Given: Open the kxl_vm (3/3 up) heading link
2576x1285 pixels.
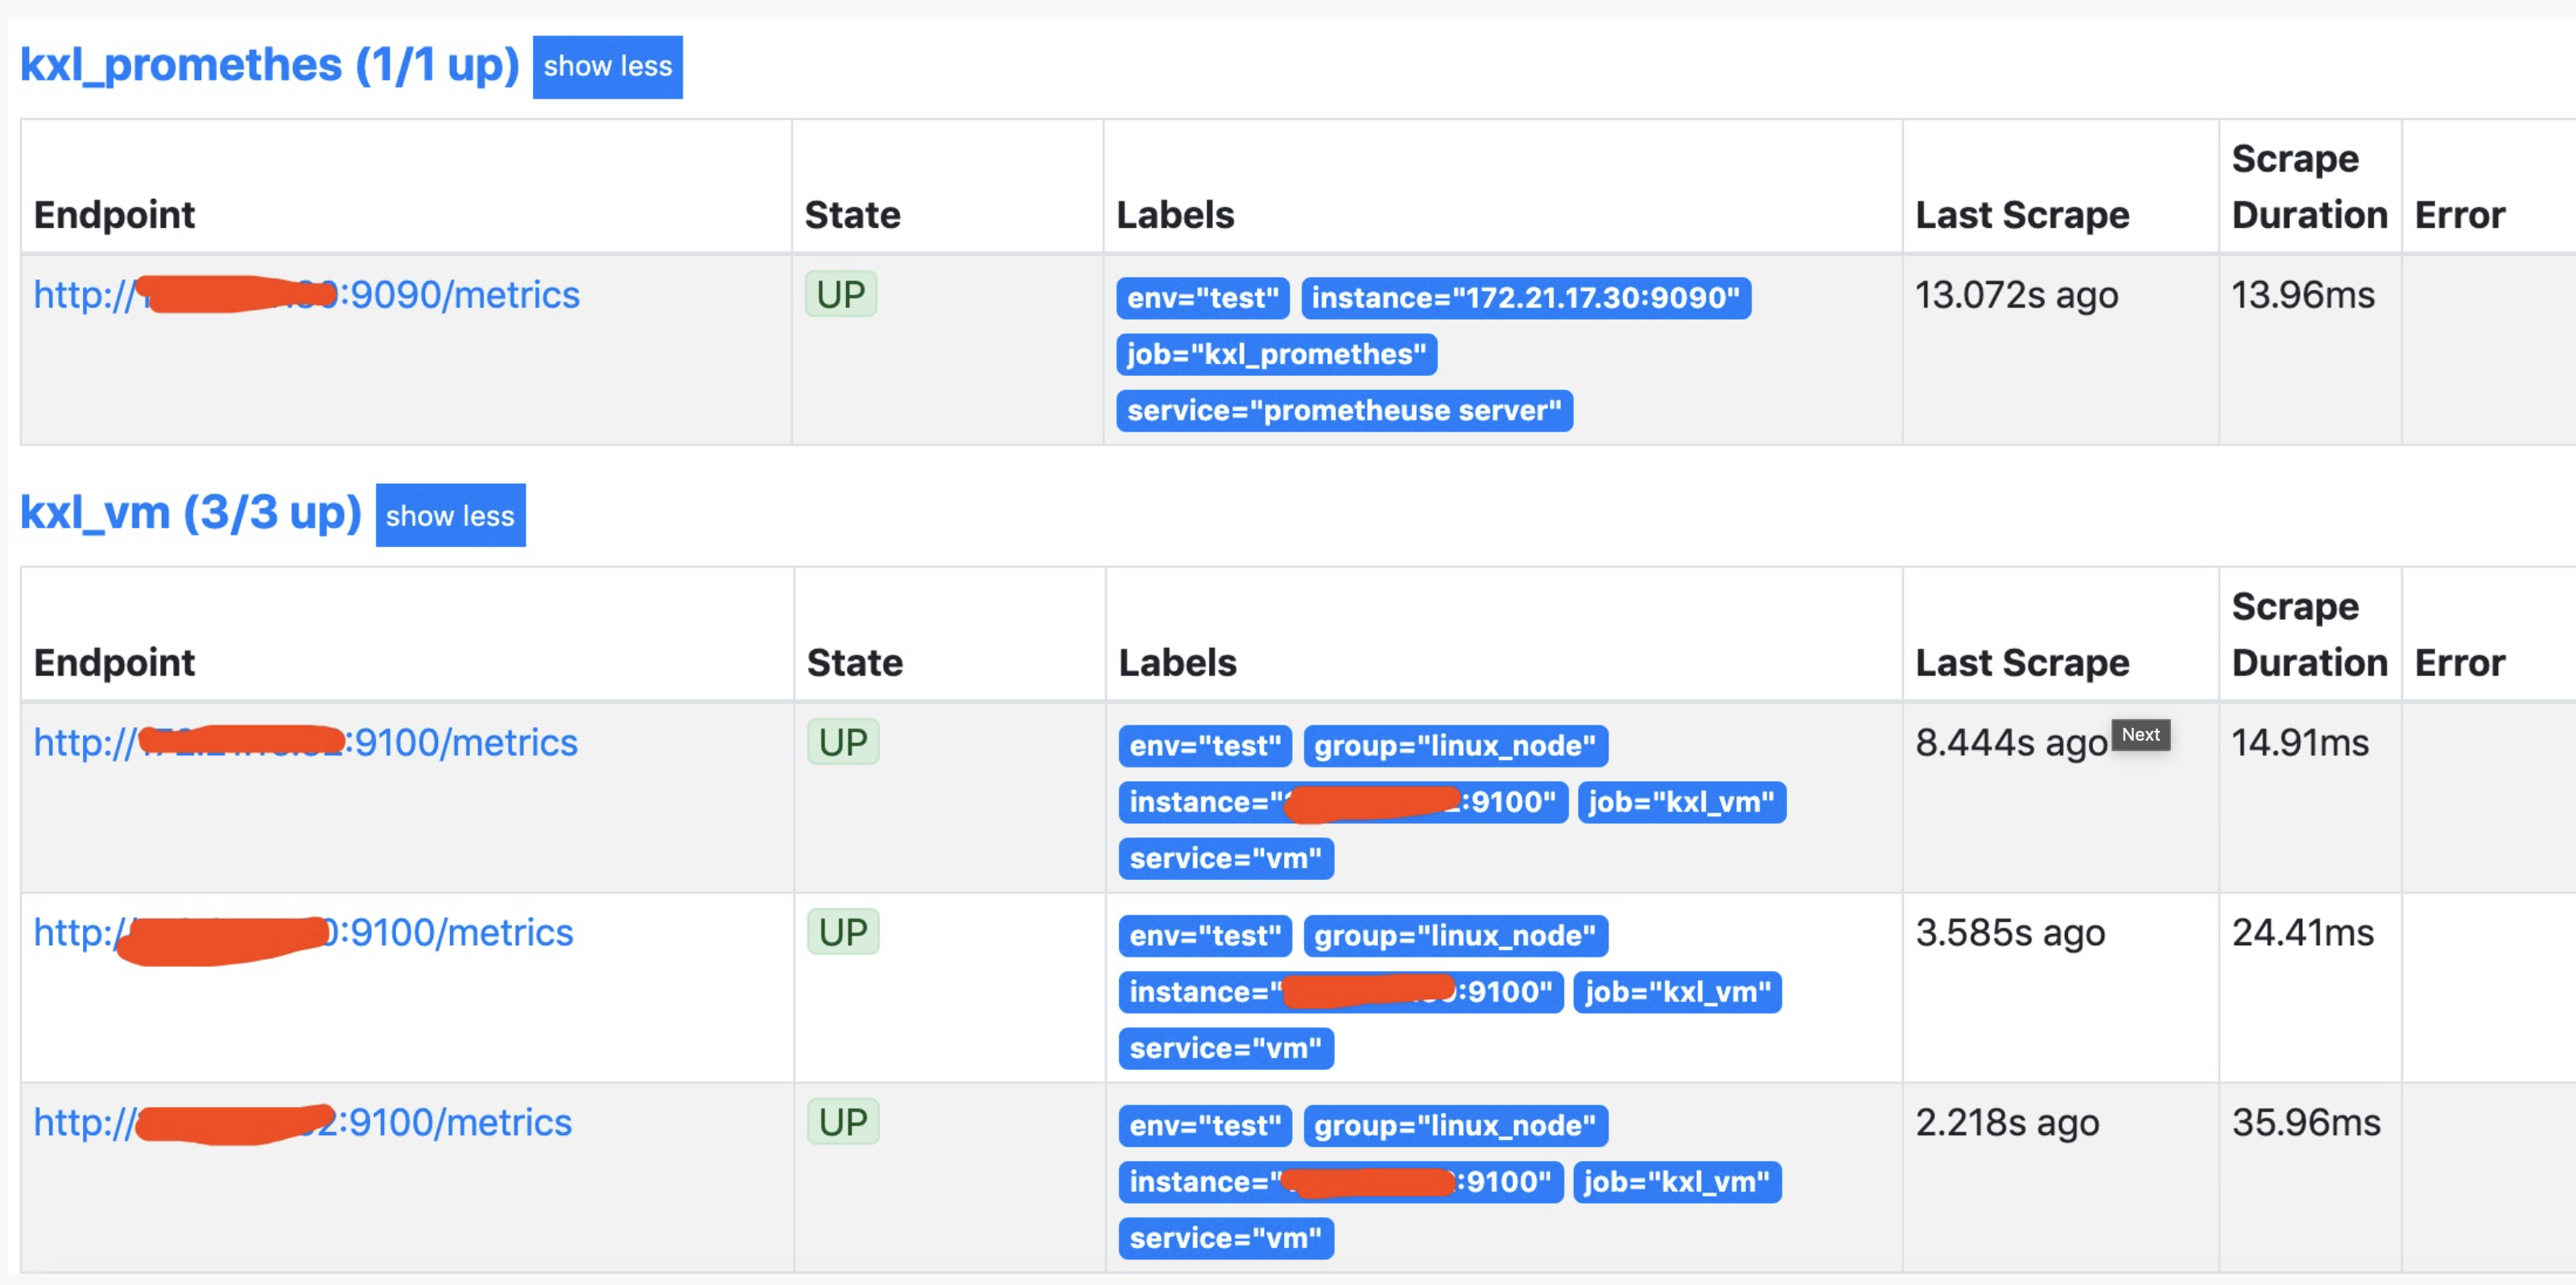Looking at the screenshot, I should pos(190,513).
